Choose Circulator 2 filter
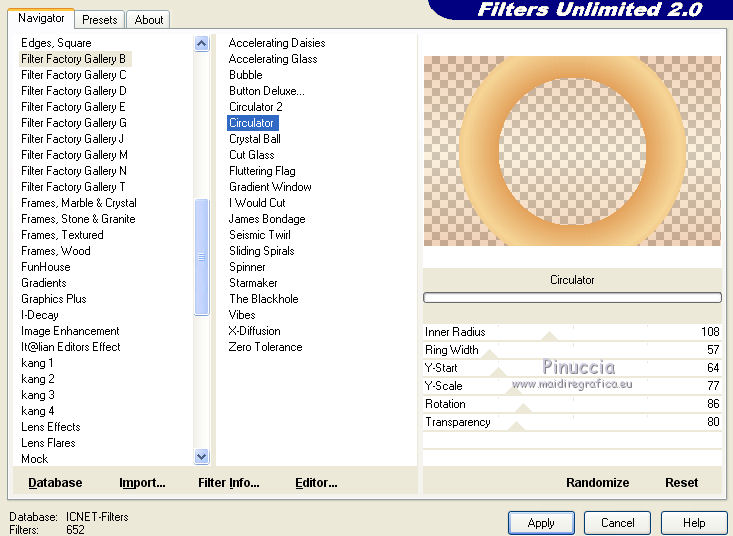 (x=256, y=107)
